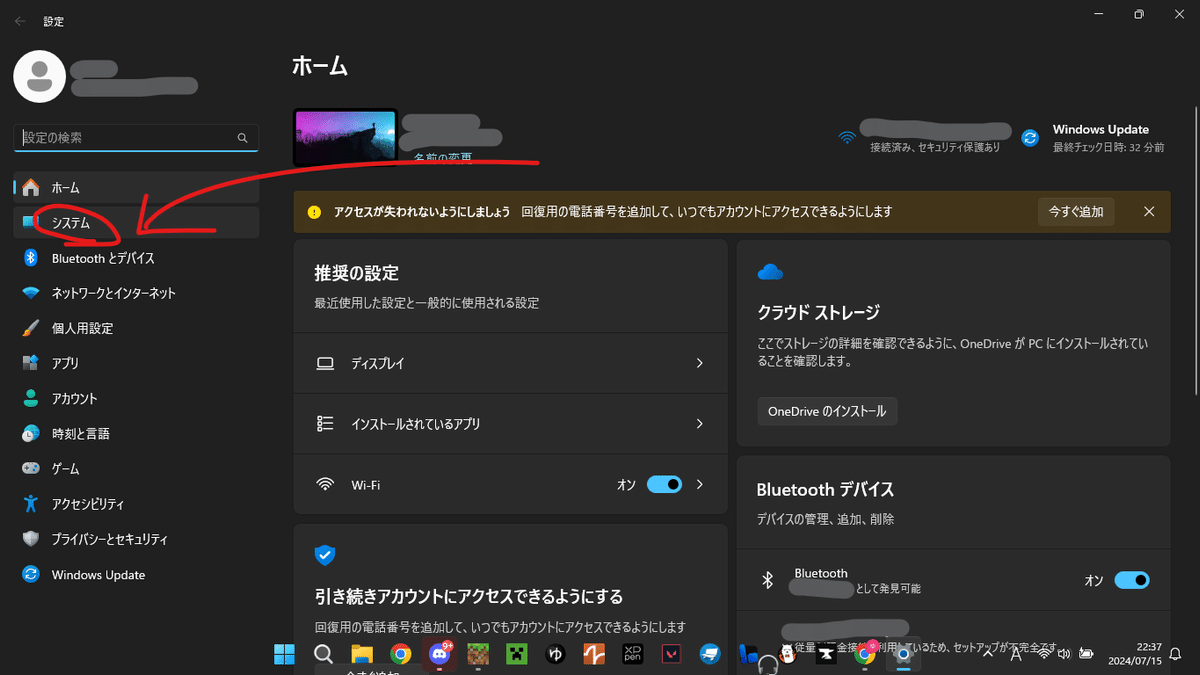Open the ゲーム settings category
The width and height of the screenshot is (1200, 675).
click(x=136, y=469)
